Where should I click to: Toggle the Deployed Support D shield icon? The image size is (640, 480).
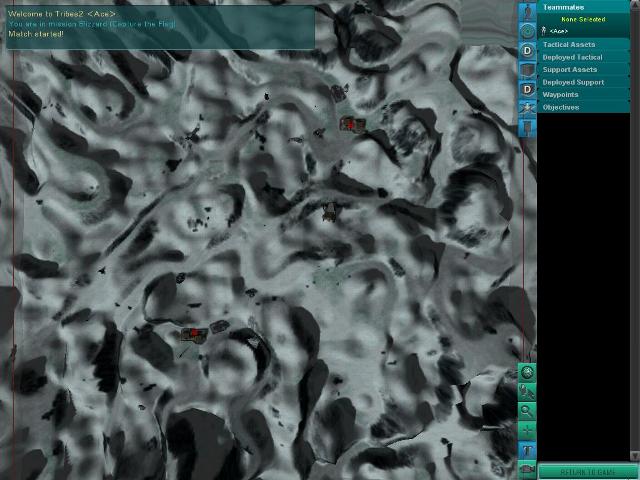(527, 89)
